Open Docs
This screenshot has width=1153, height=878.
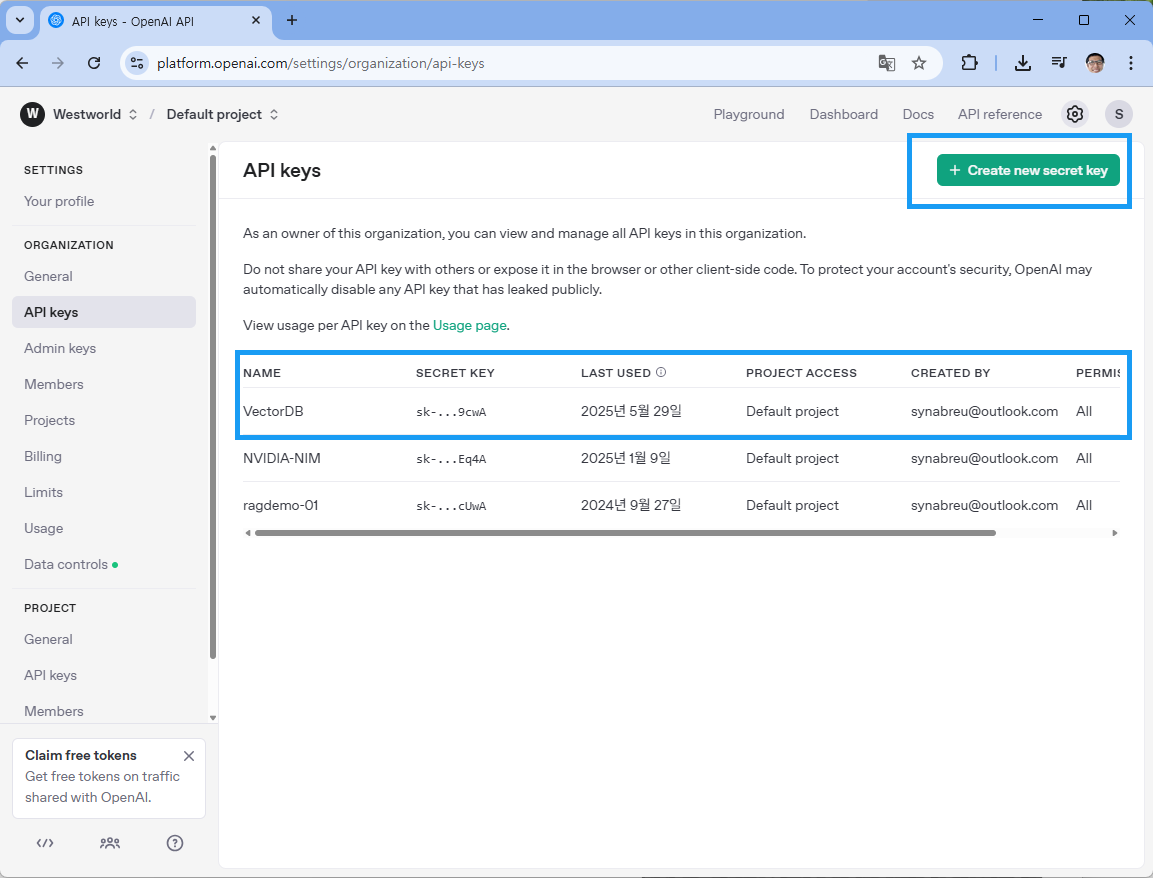918,114
